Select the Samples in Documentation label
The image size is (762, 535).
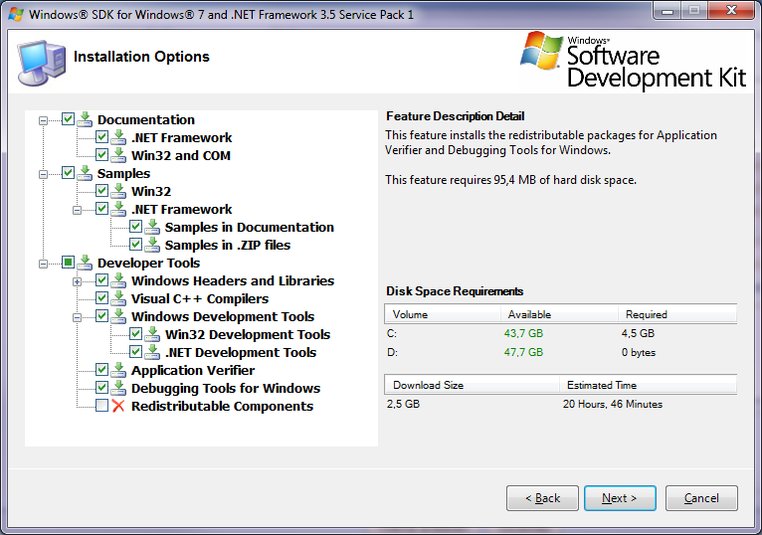pyautogui.click(x=249, y=227)
